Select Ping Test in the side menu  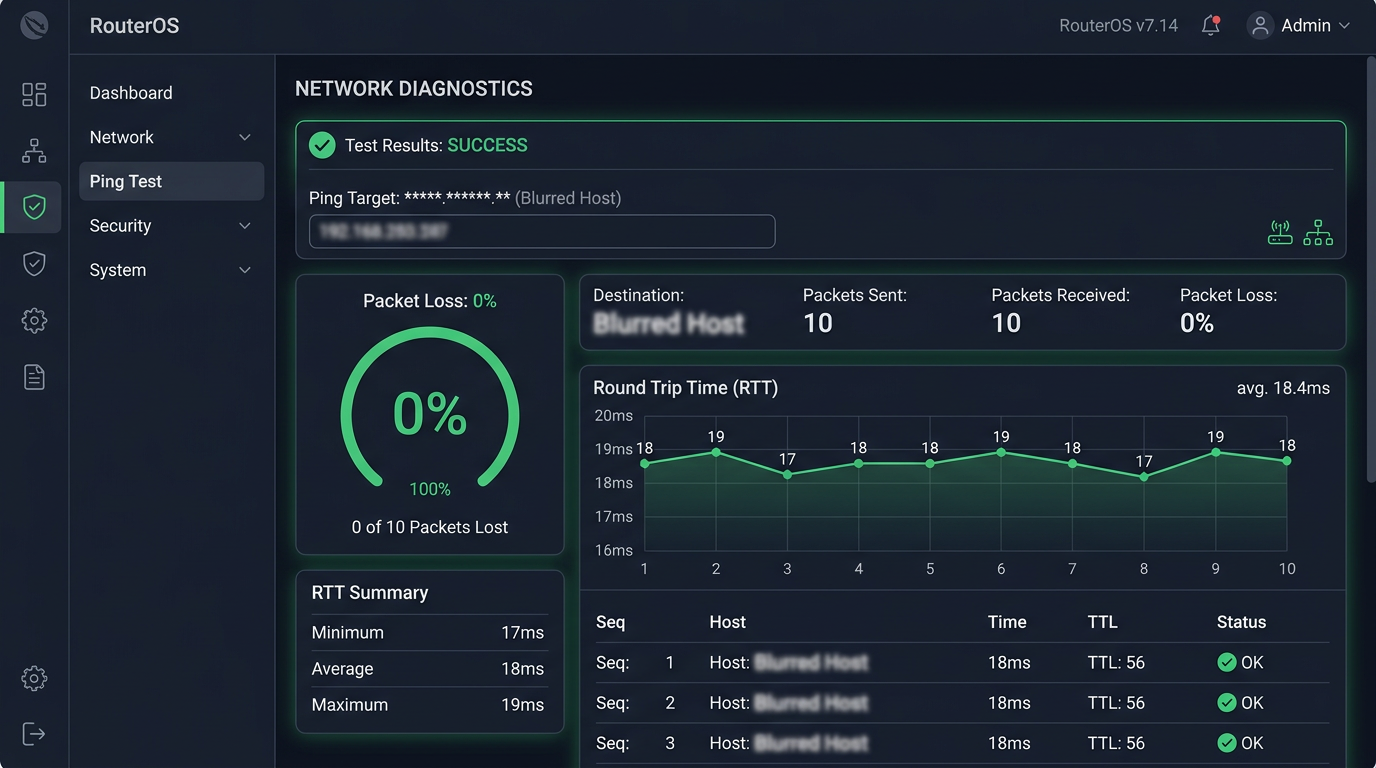pyautogui.click(x=171, y=181)
